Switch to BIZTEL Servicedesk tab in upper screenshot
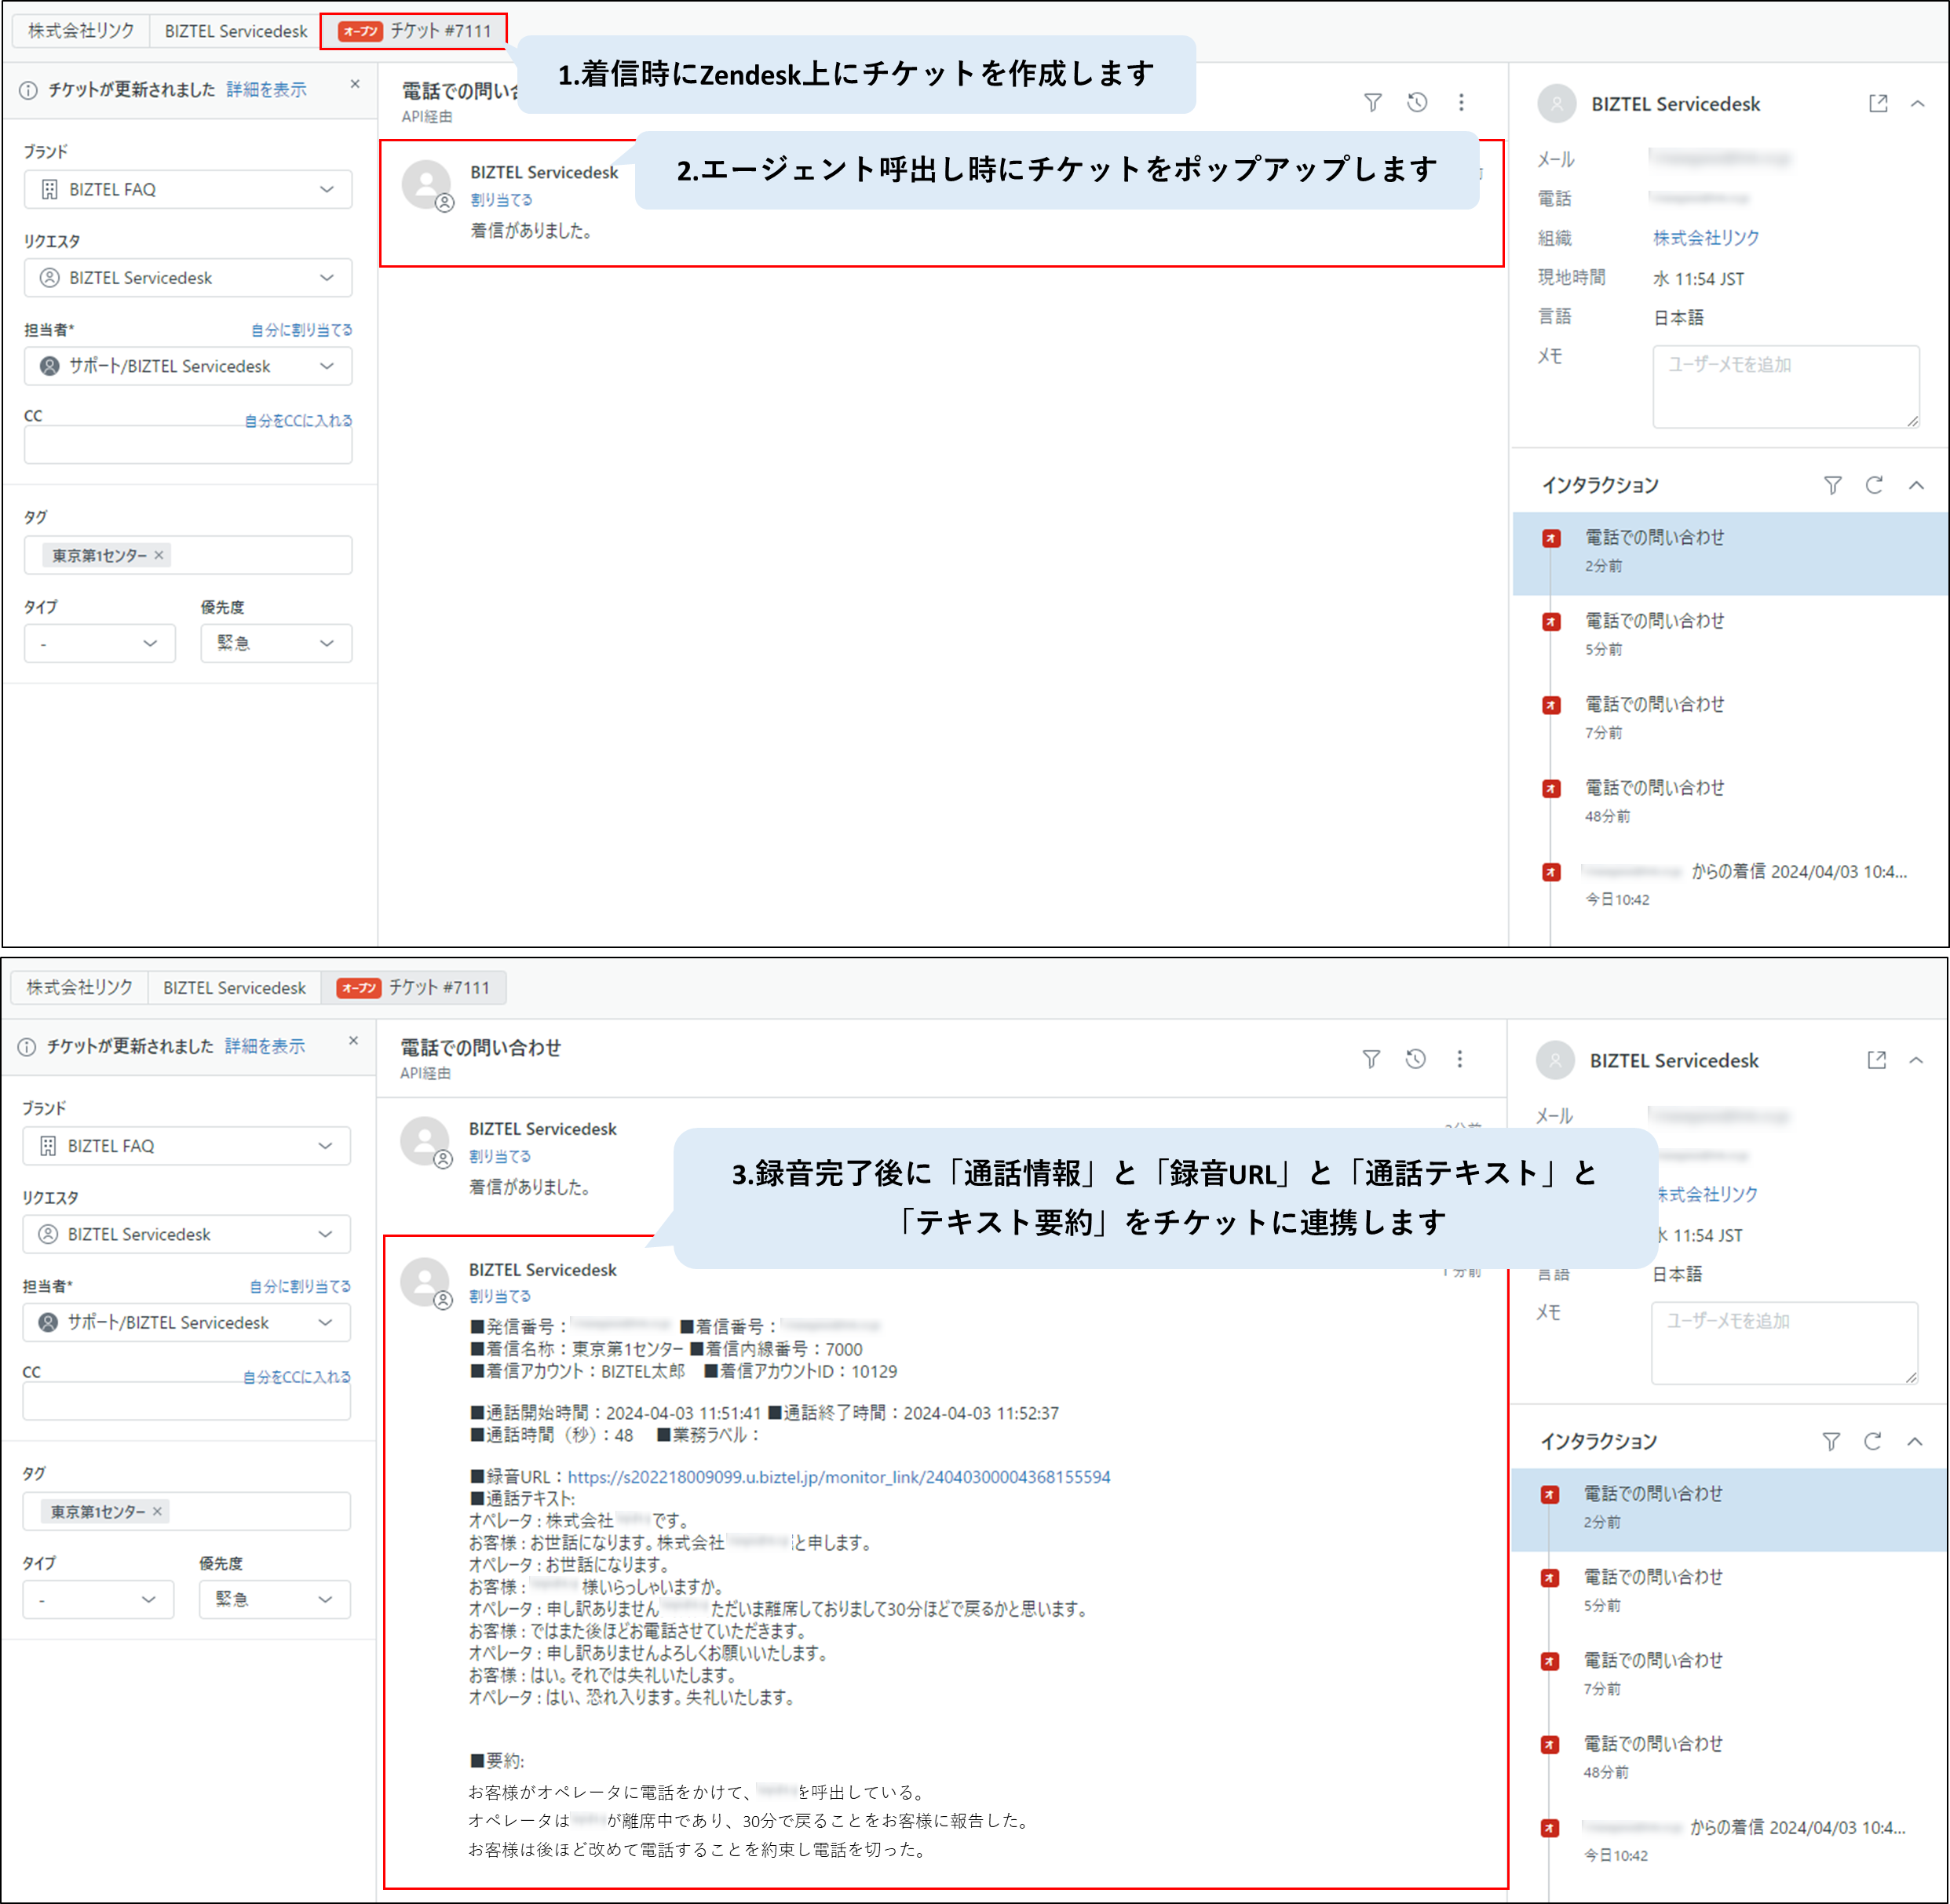 pos(236,31)
